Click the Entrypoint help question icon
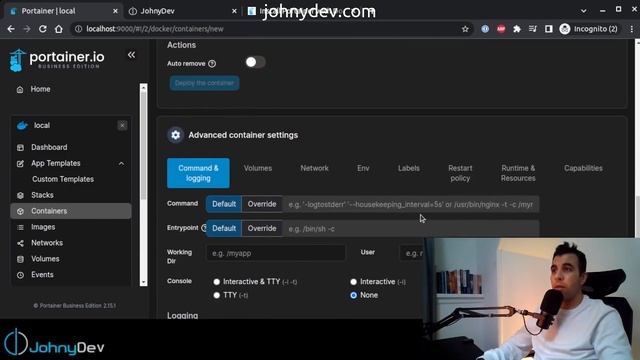This screenshot has height=360, width=640. coord(204,228)
